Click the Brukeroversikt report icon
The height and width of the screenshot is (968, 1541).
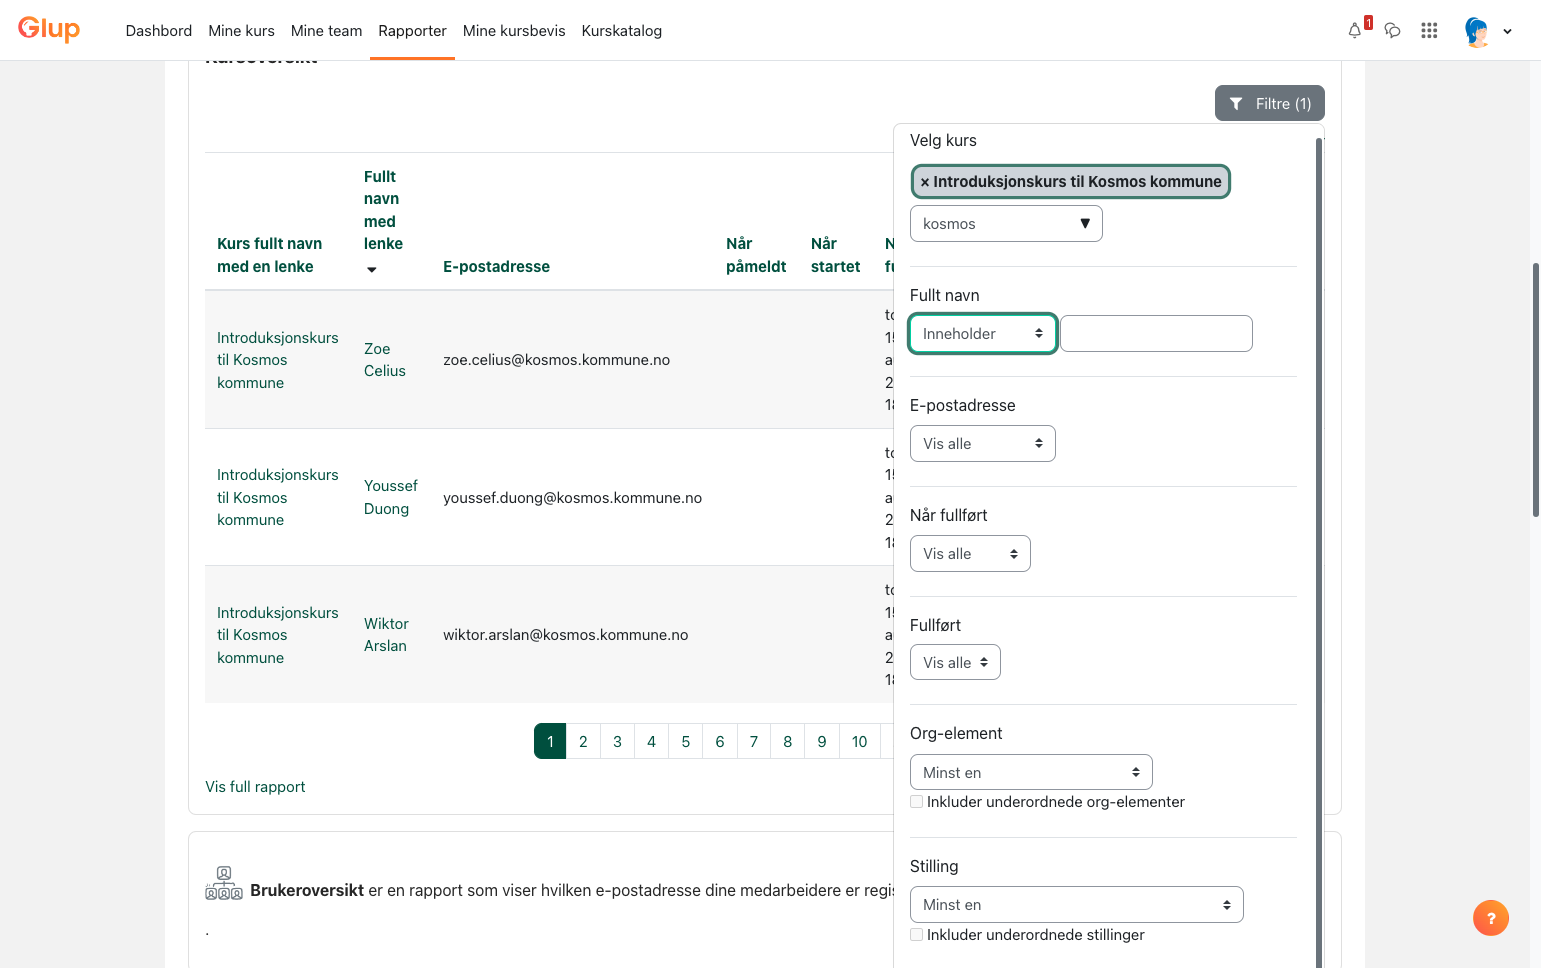(224, 883)
